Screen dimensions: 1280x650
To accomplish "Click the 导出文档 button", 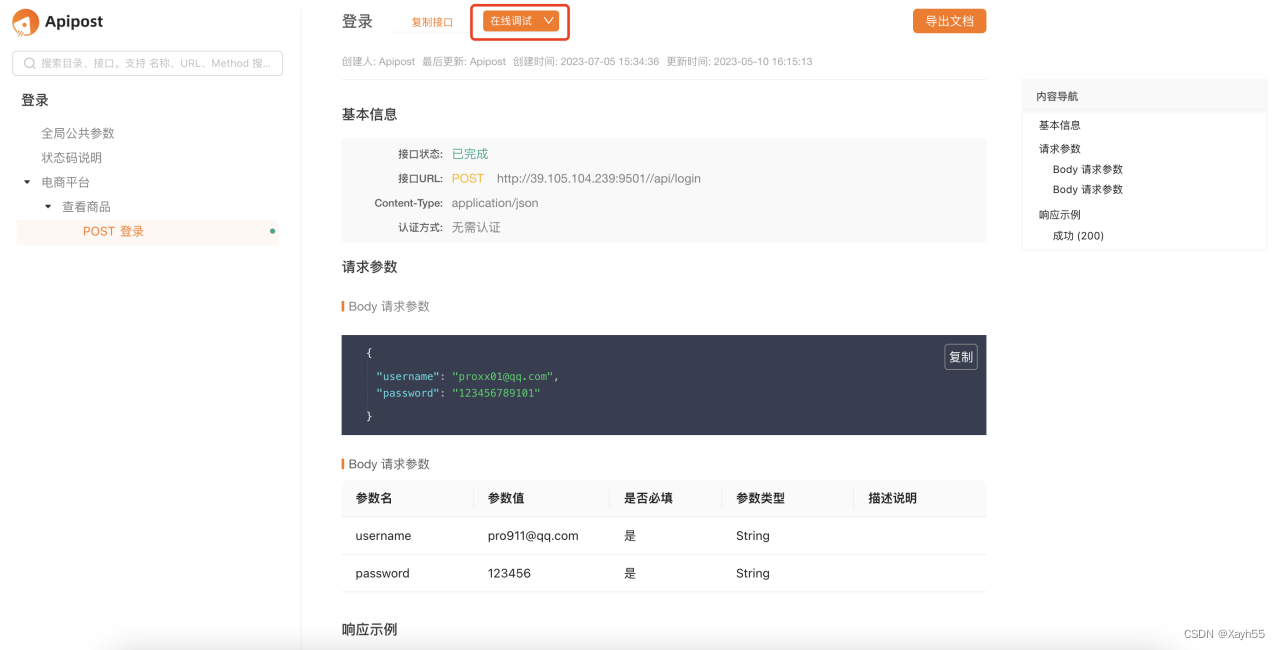I will tap(948, 19).
